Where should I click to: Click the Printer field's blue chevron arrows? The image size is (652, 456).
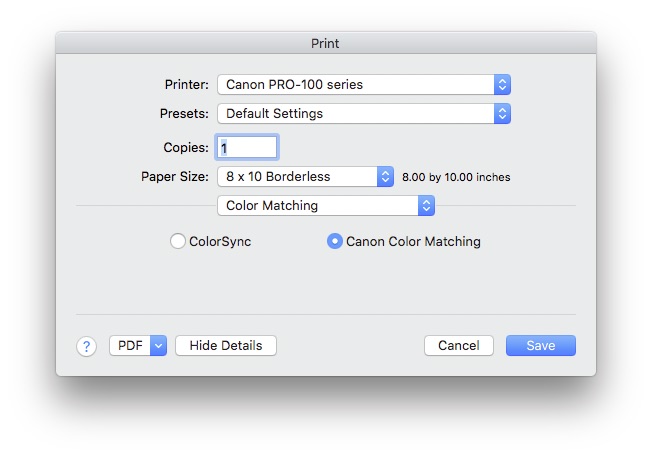(x=502, y=85)
